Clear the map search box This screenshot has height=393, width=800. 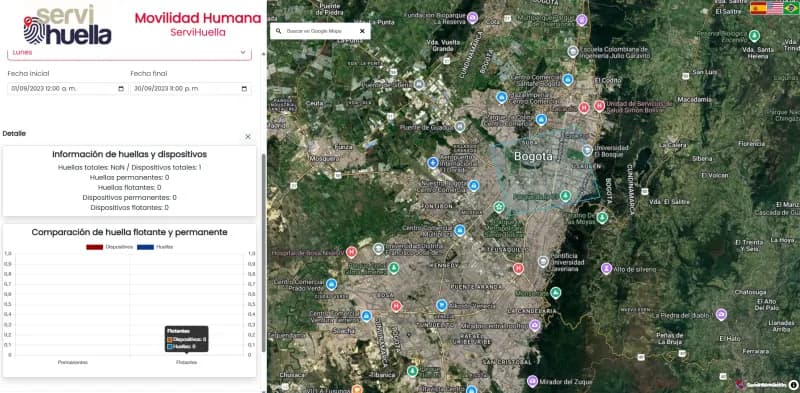click(x=362, y=31)
